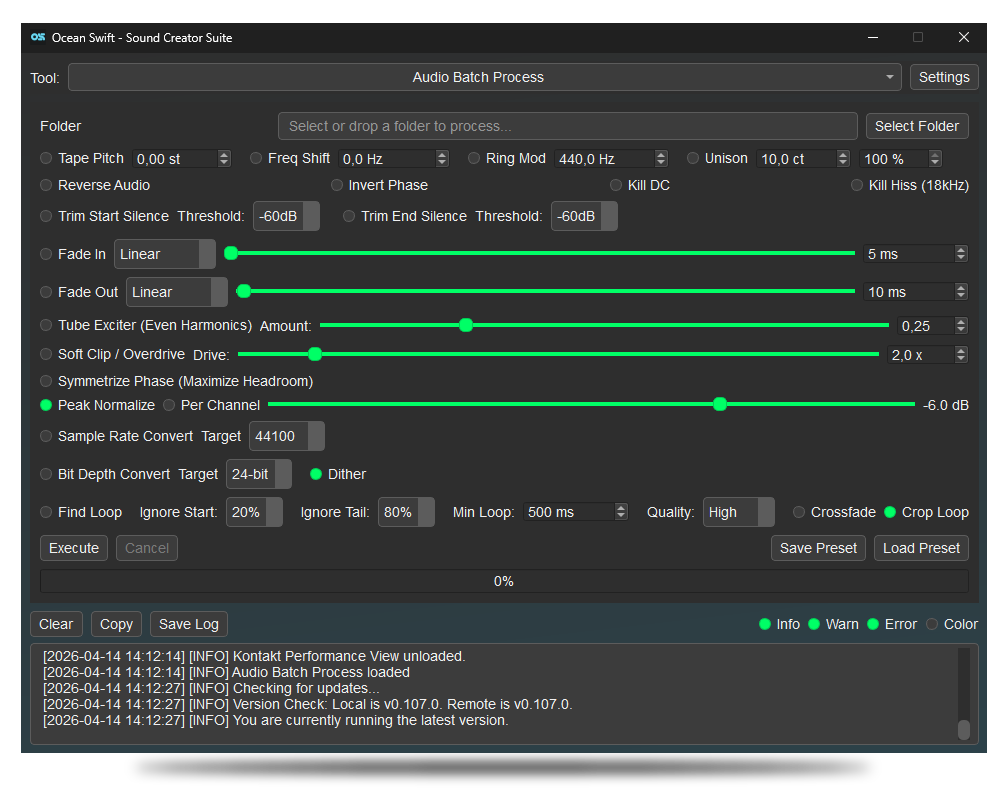
Task: Toggle the Warn log filter
Action: [814, 624]
